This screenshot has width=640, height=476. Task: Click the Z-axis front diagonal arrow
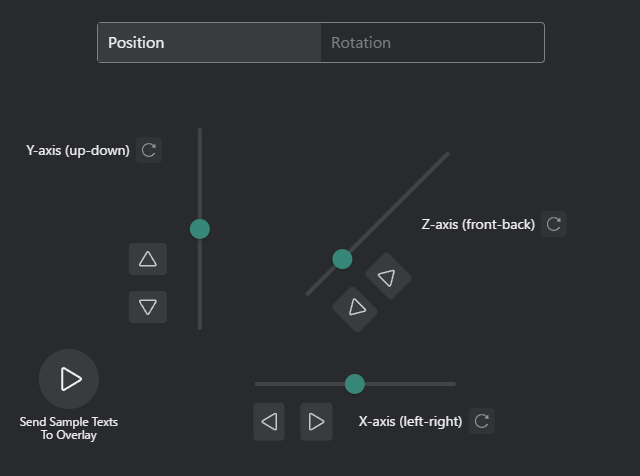click(x=355, y=308)
